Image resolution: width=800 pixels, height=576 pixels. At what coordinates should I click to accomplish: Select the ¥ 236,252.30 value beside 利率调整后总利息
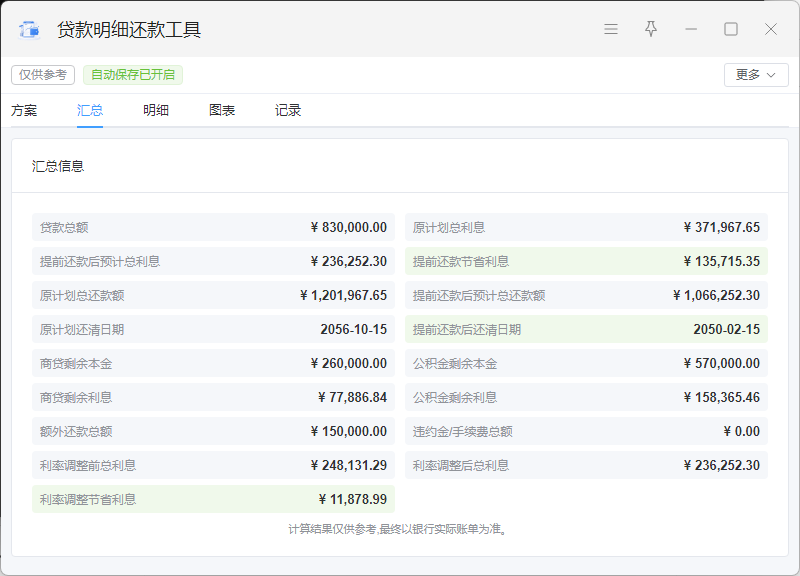pos(721,466)
